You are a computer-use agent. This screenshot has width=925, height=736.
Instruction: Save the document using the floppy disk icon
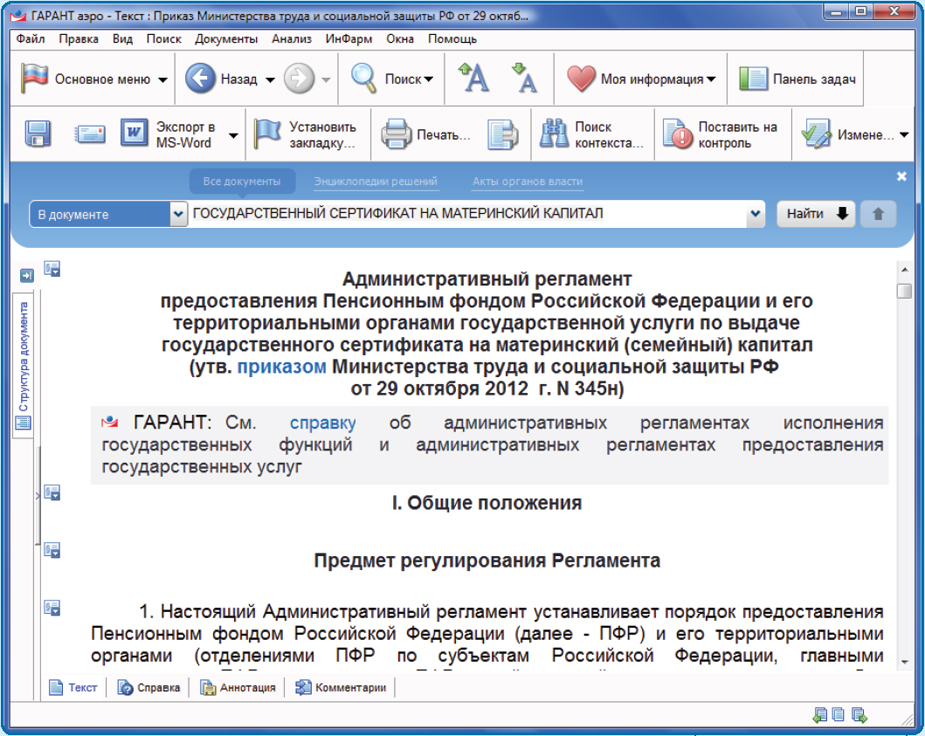[38, 134]
